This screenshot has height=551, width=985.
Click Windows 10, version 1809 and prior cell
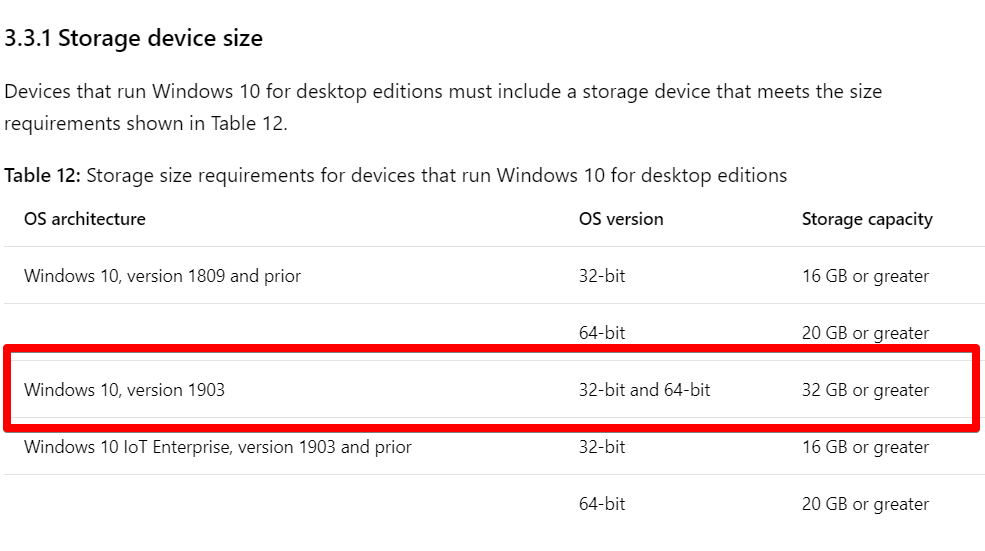pyautogui.click(x=162, y=276)
